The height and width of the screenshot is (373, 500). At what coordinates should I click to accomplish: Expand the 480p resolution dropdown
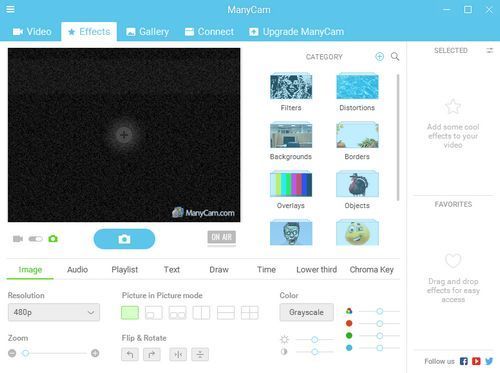point(54,312)
